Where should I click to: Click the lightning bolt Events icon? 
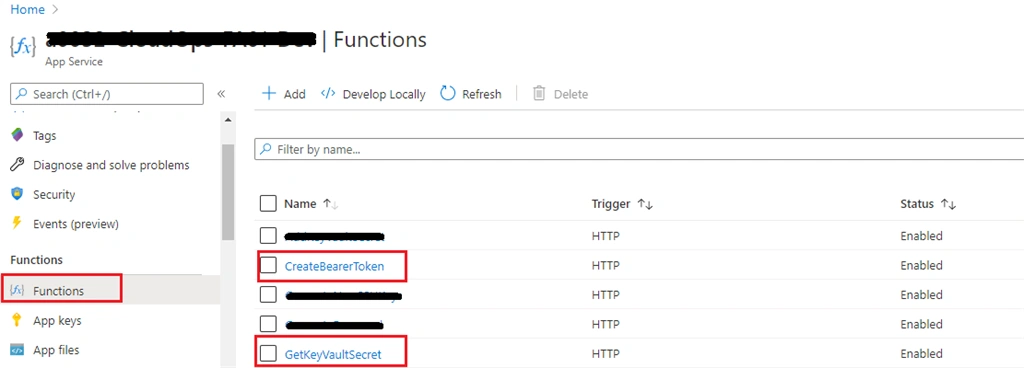tap(18, 223)
